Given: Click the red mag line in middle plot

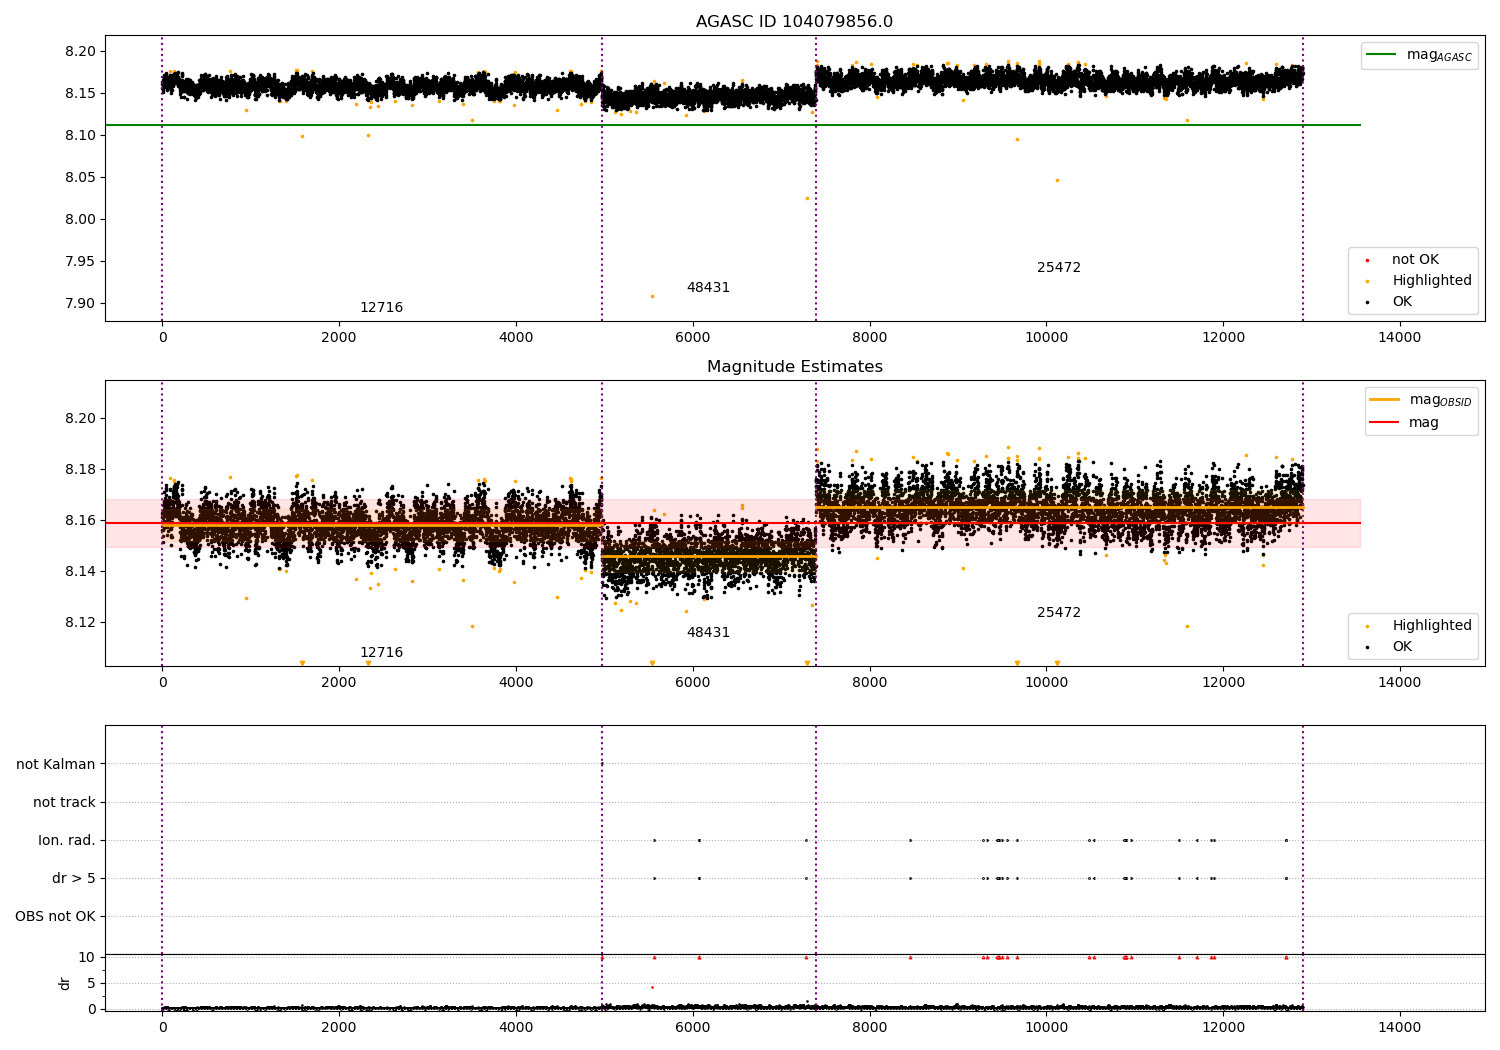Looking at the screenshot, I should pos(733,523).
